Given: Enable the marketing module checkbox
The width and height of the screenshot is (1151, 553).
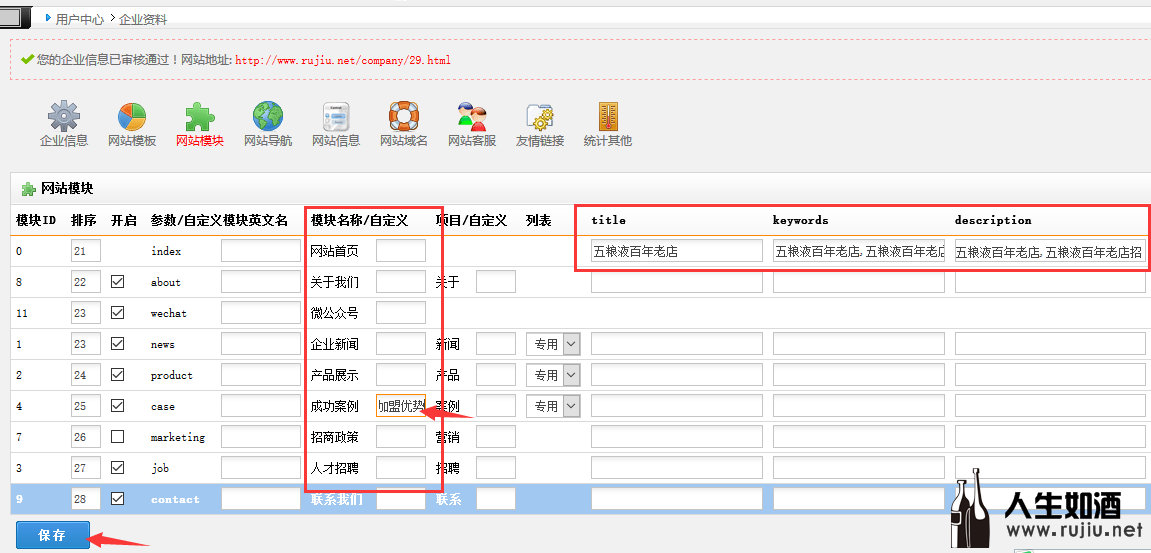Looking at the screenshot, I should tap(117, 436).
